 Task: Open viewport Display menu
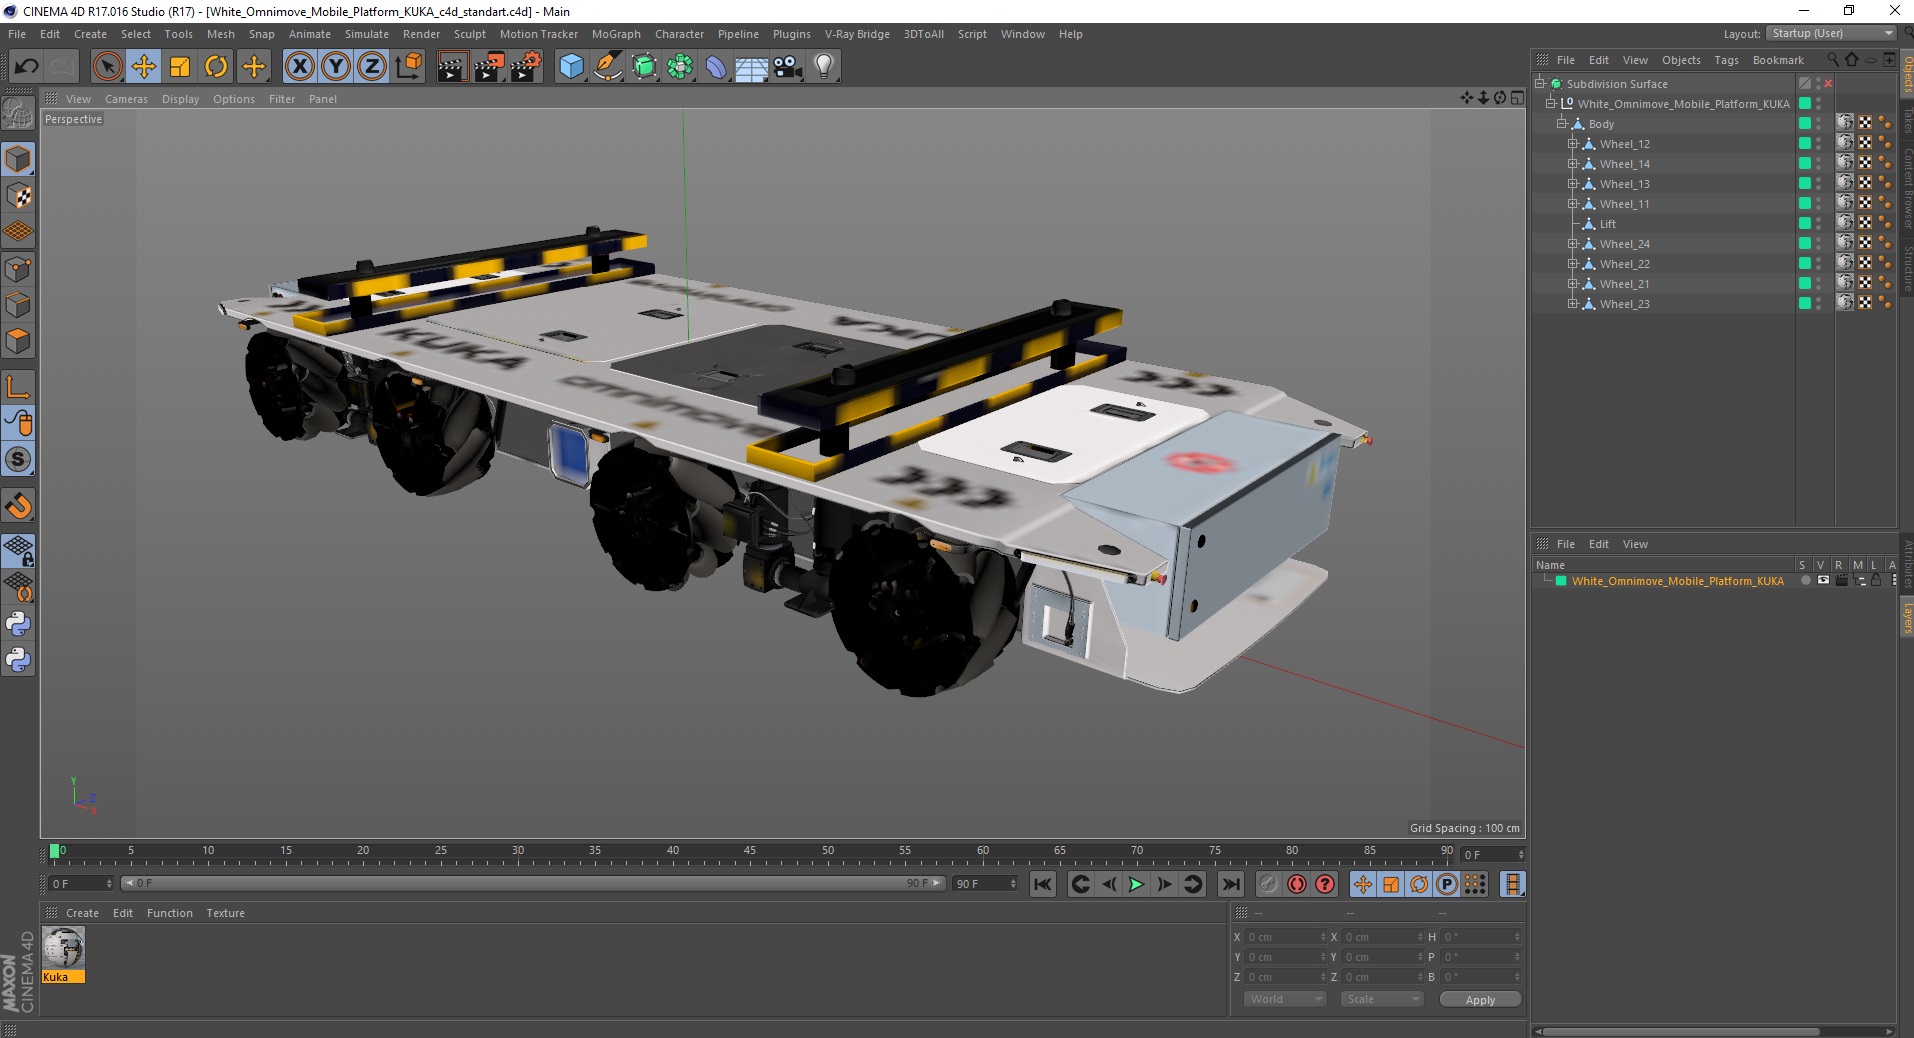click(x=180, y=99)
